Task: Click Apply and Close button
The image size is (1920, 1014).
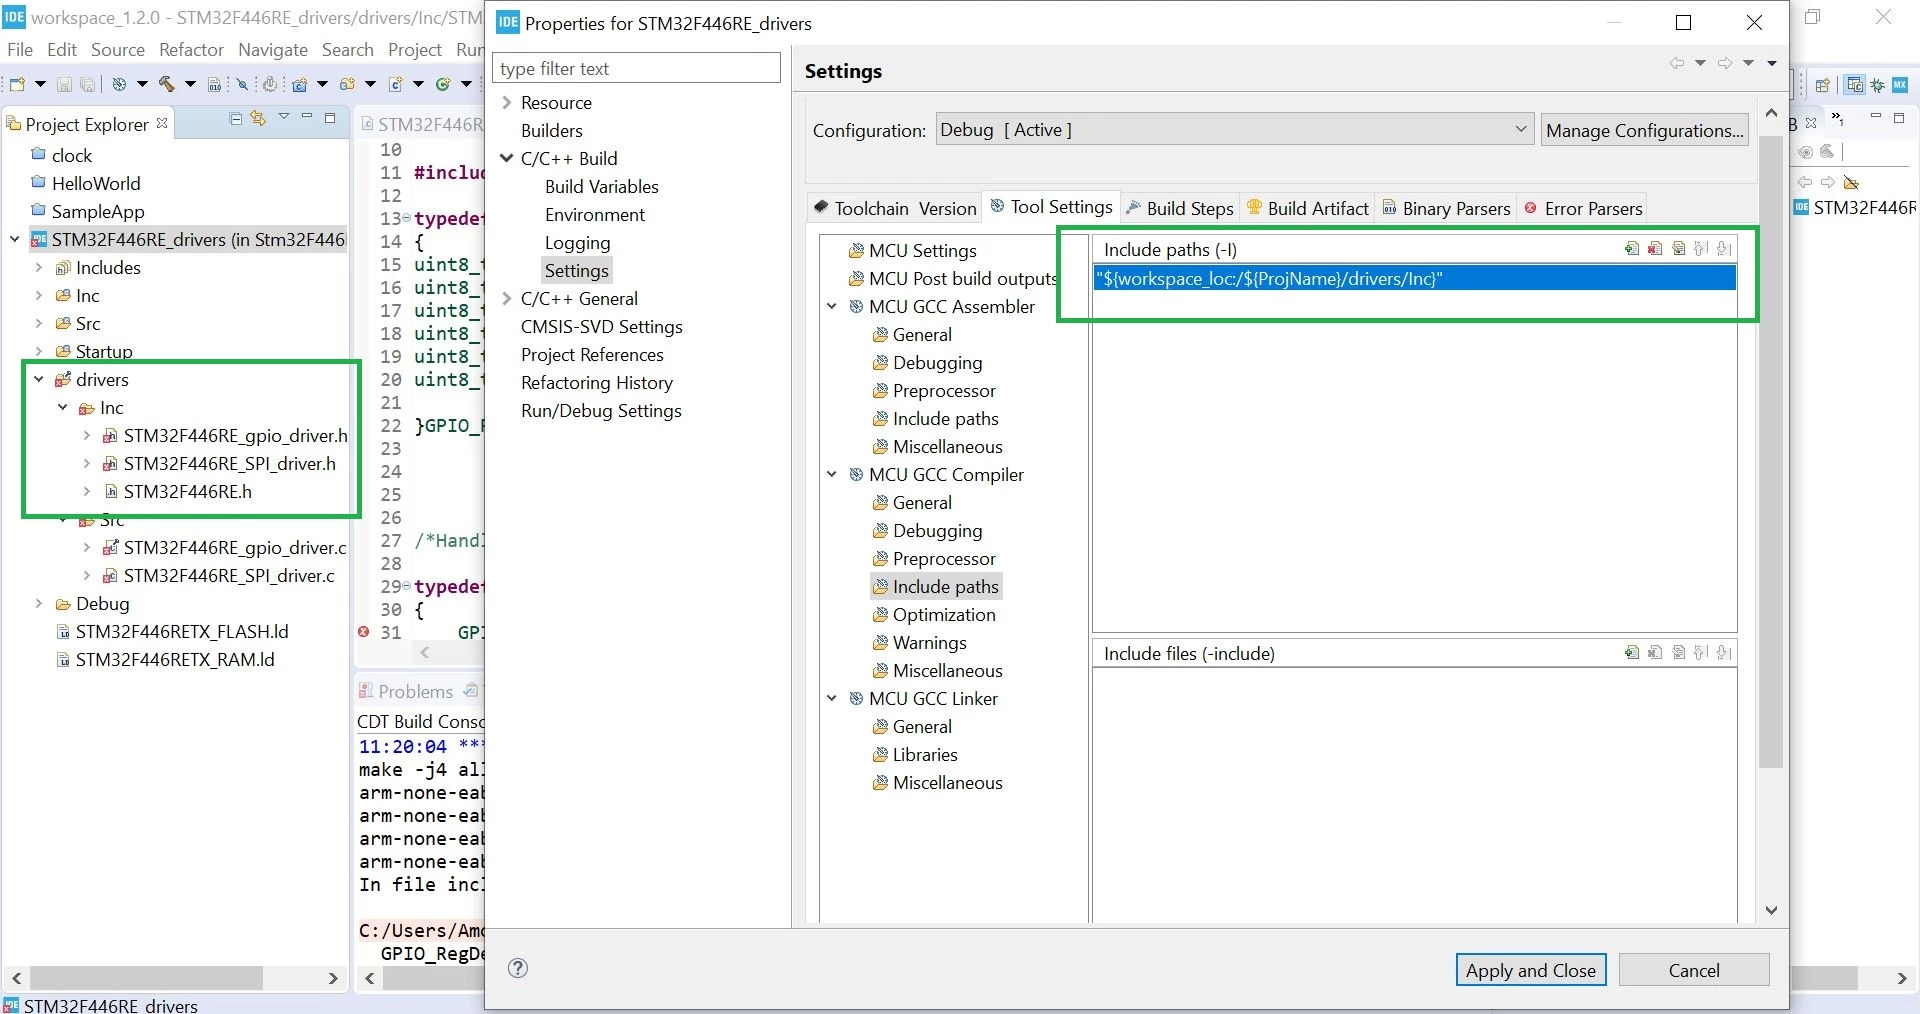Action: tap(1531, 970)
